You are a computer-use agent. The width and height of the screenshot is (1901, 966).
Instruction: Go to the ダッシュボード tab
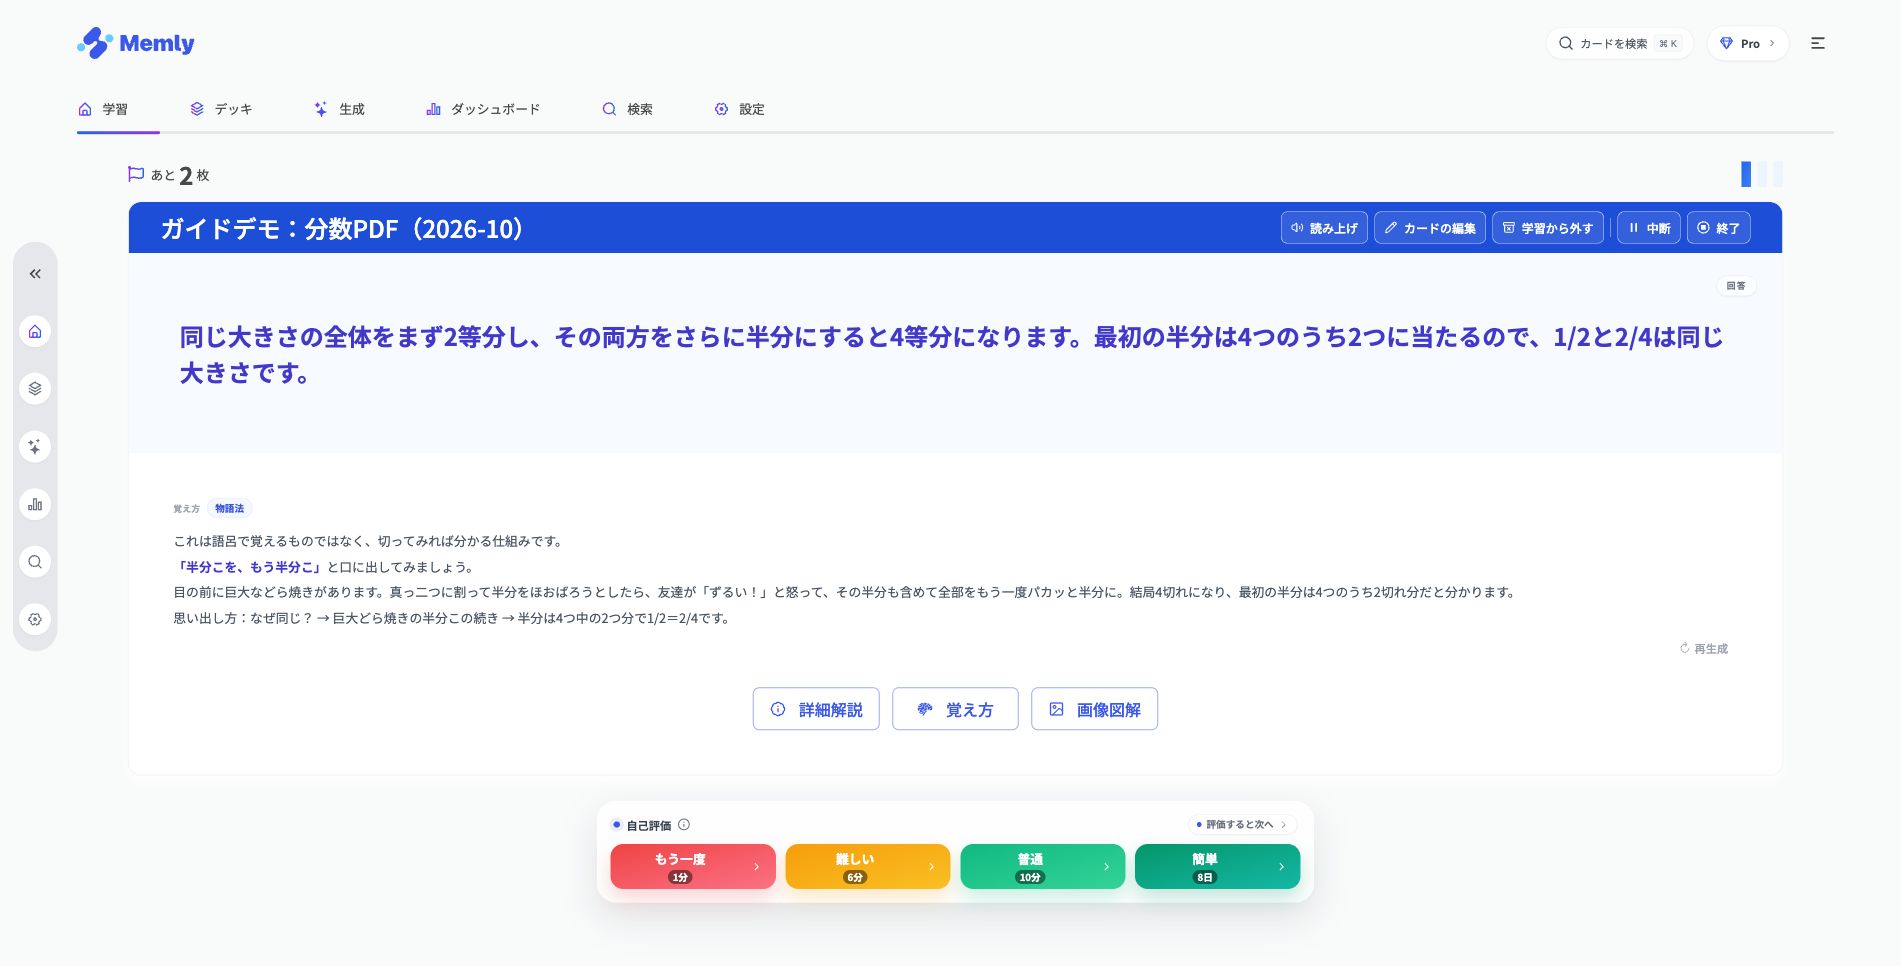pos(483,109)
